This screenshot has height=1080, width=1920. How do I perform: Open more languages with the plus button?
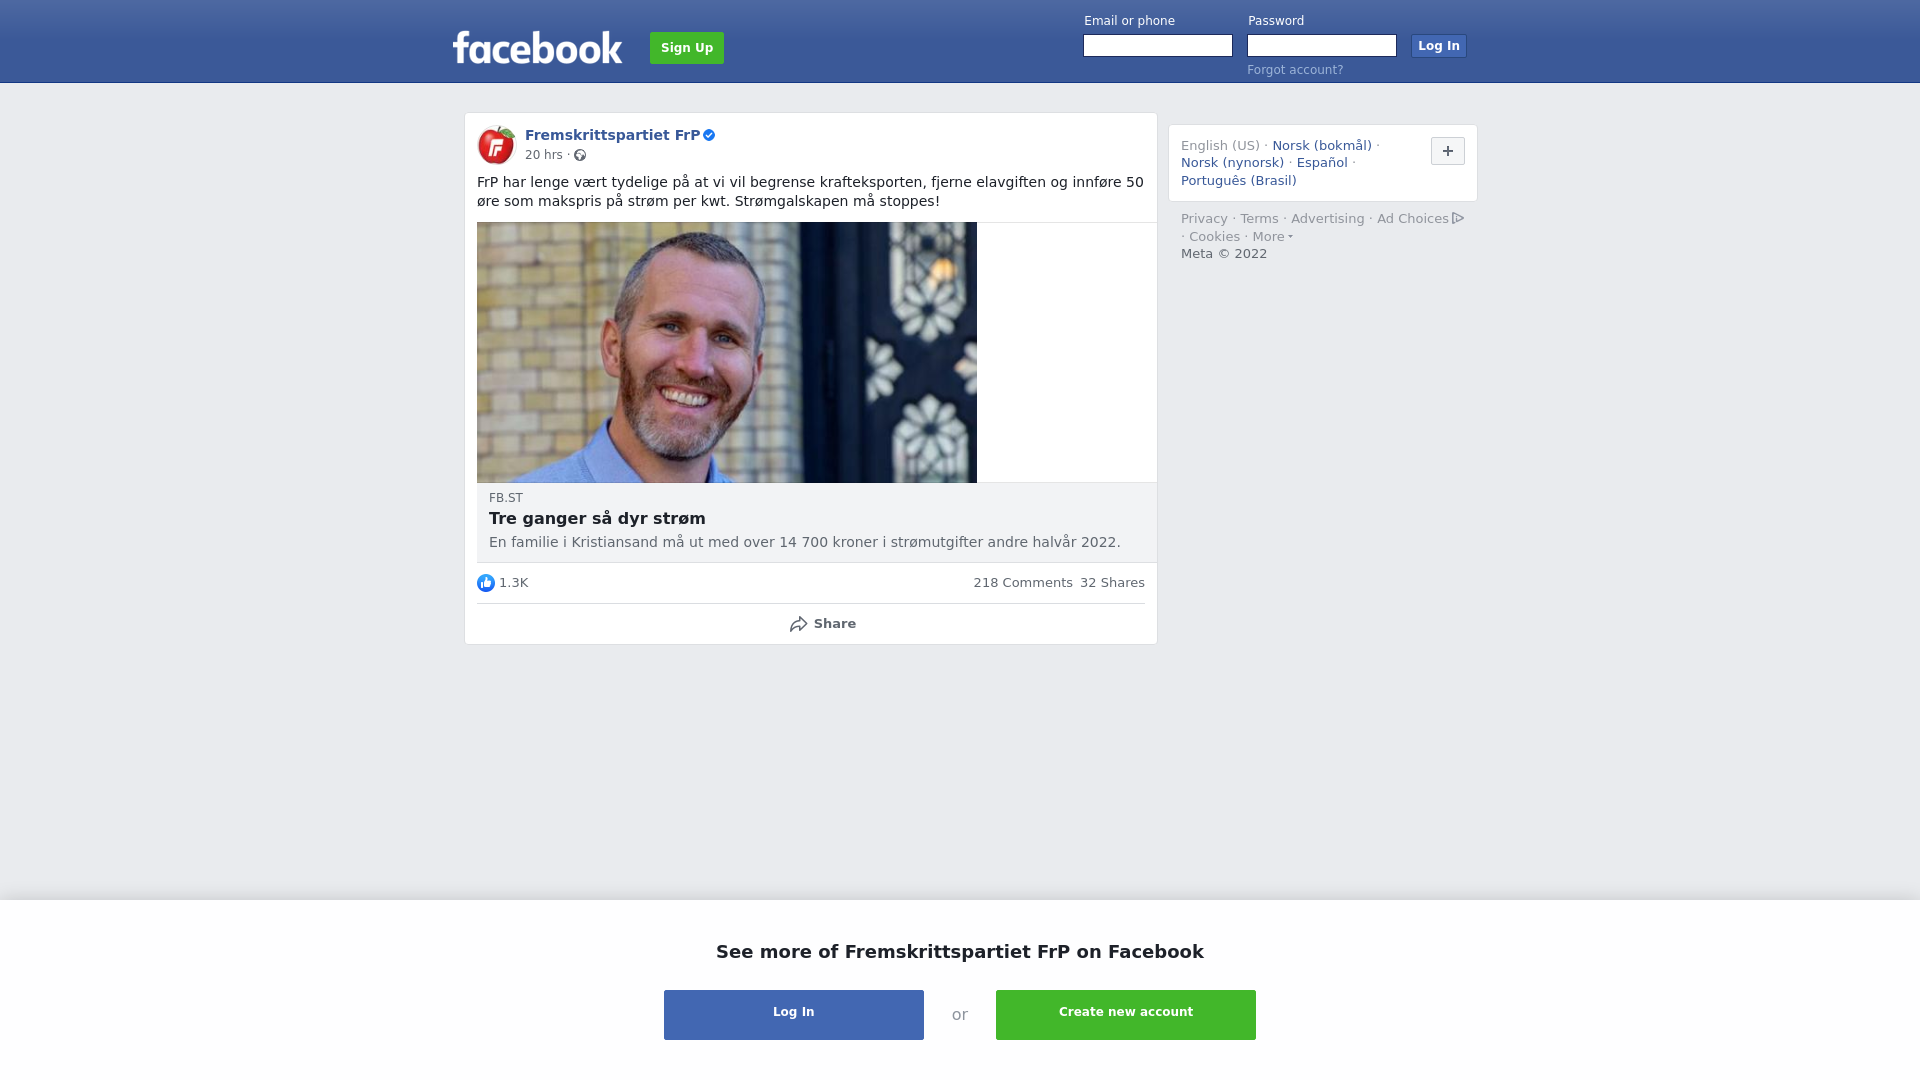point(1448,151)
